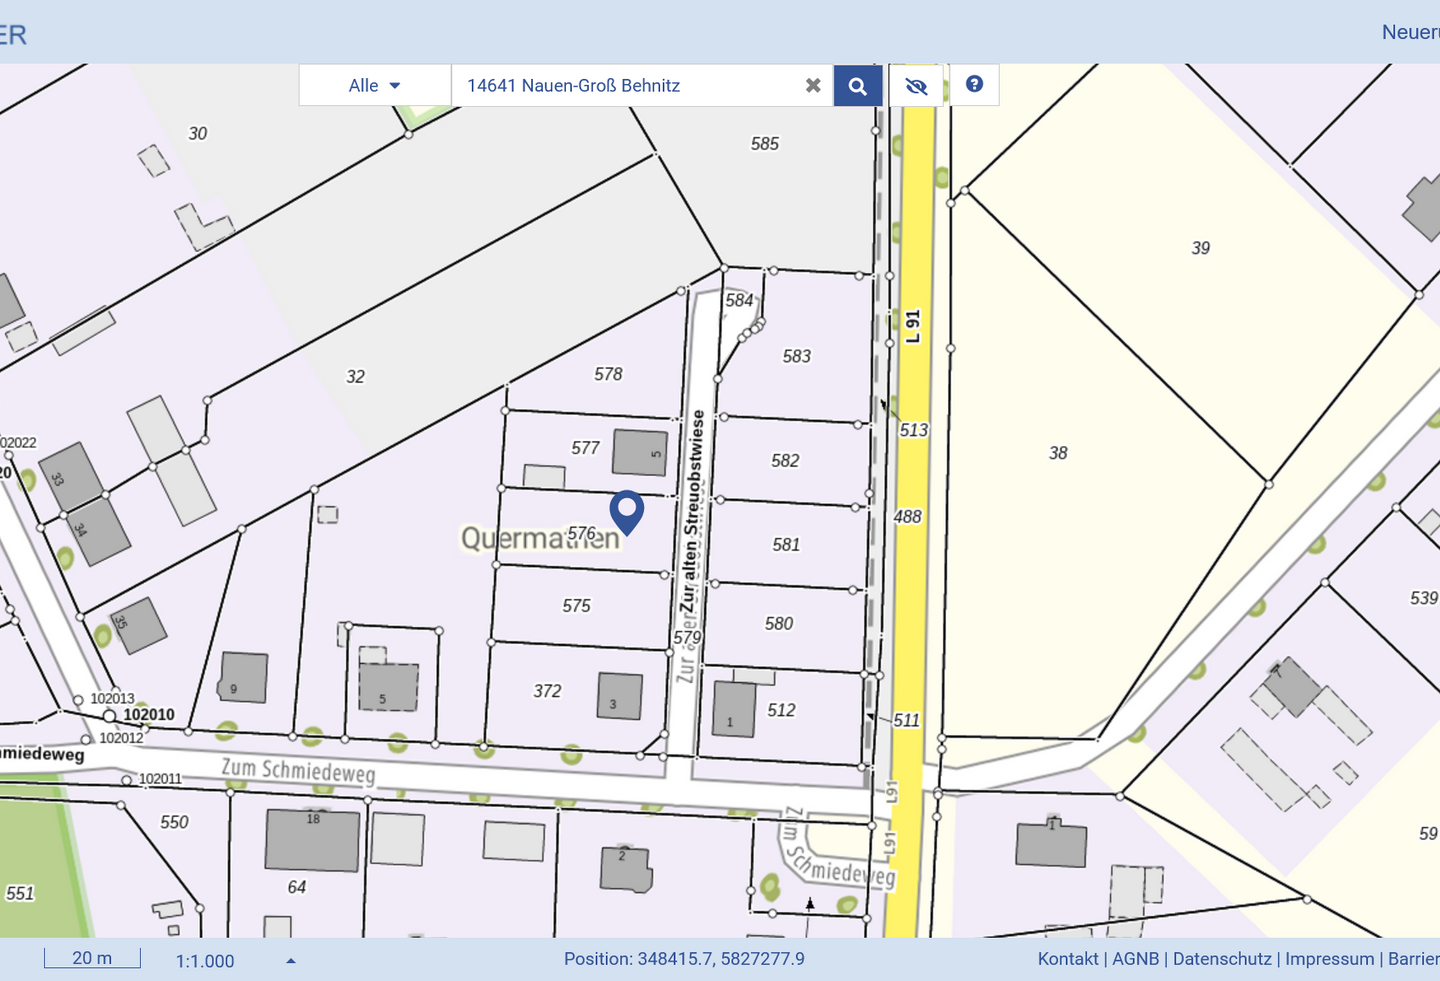Click the 1:1.000 scale value

205,961
